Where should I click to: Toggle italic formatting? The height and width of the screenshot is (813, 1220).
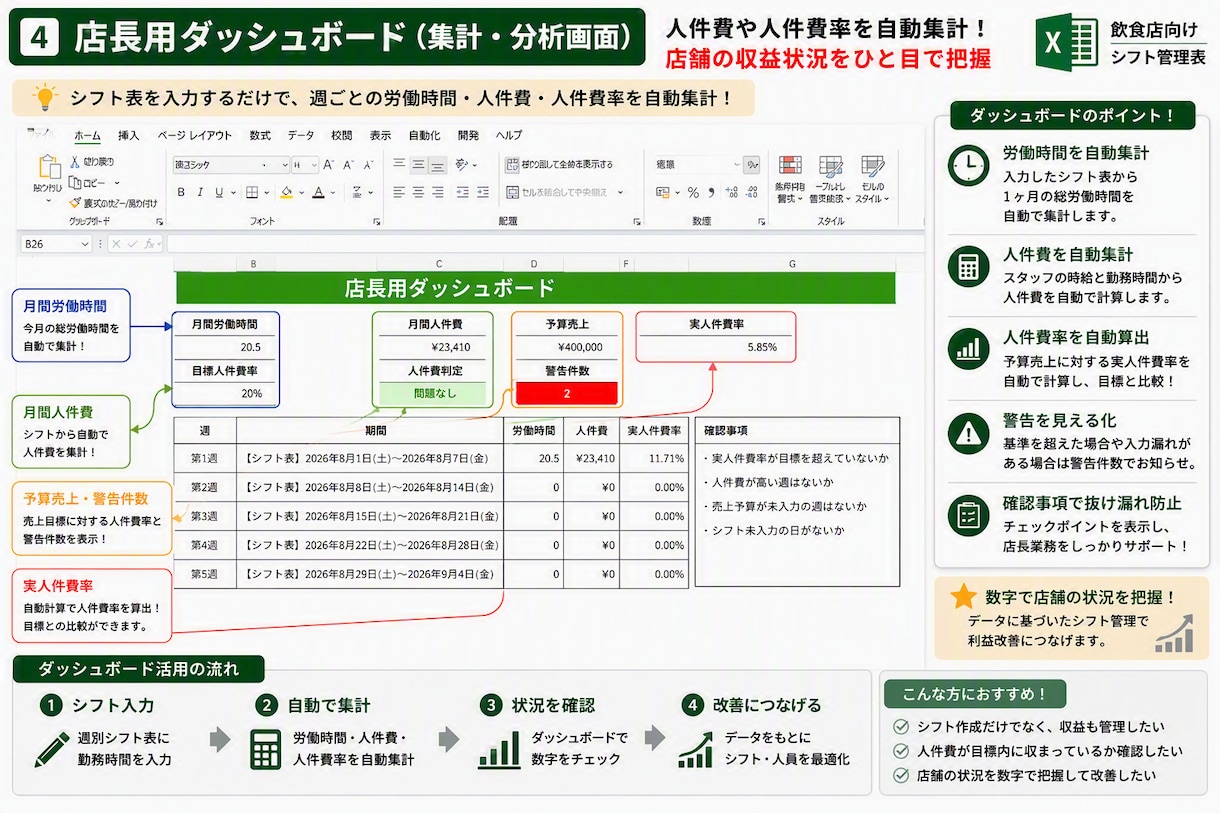200,193
